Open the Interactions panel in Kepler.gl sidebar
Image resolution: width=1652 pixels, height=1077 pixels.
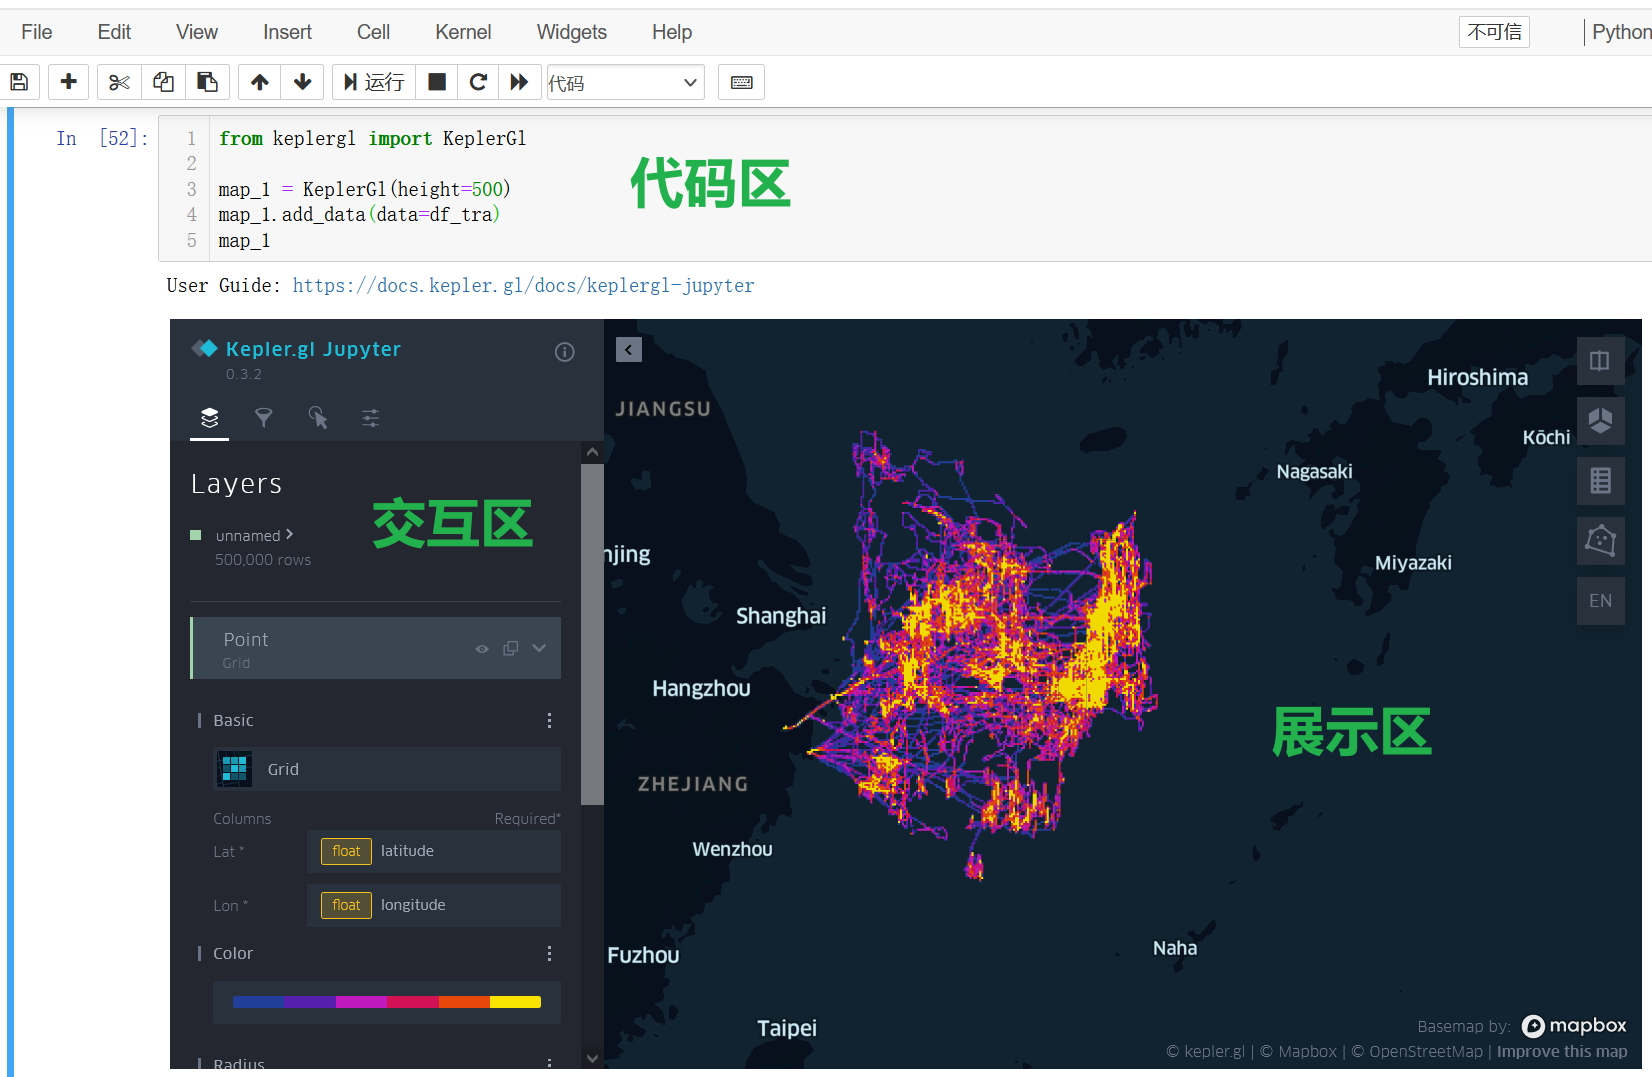tap(319, 418)
